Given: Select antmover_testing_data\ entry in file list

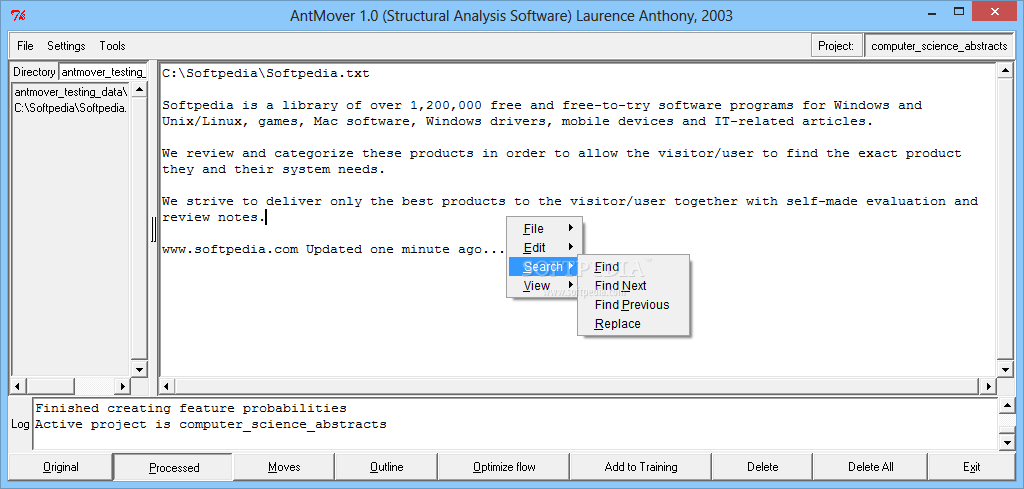Looking at the screenshot, I should click(x=71, y=92).
